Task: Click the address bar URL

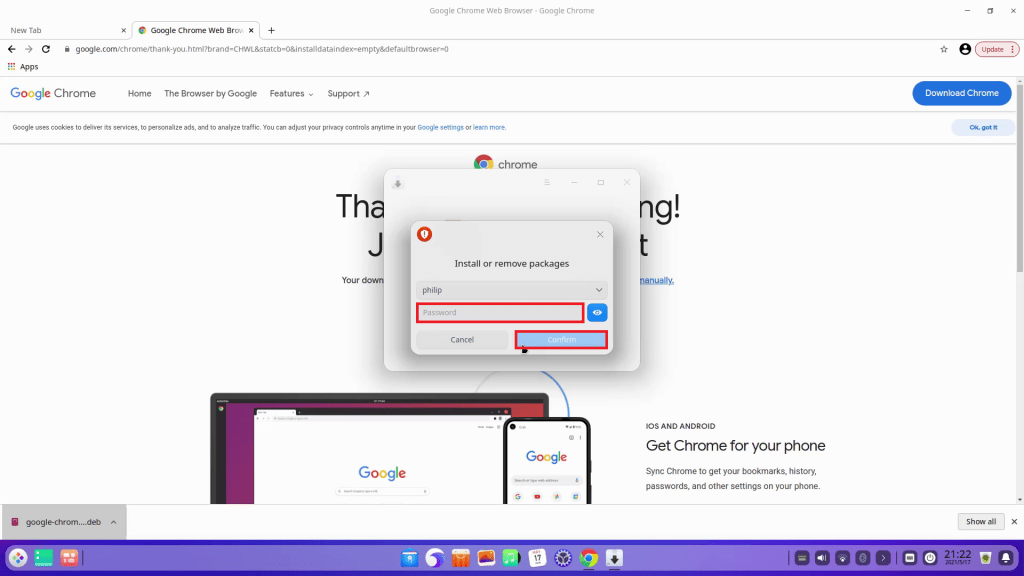Action: (x=262, y=49)
